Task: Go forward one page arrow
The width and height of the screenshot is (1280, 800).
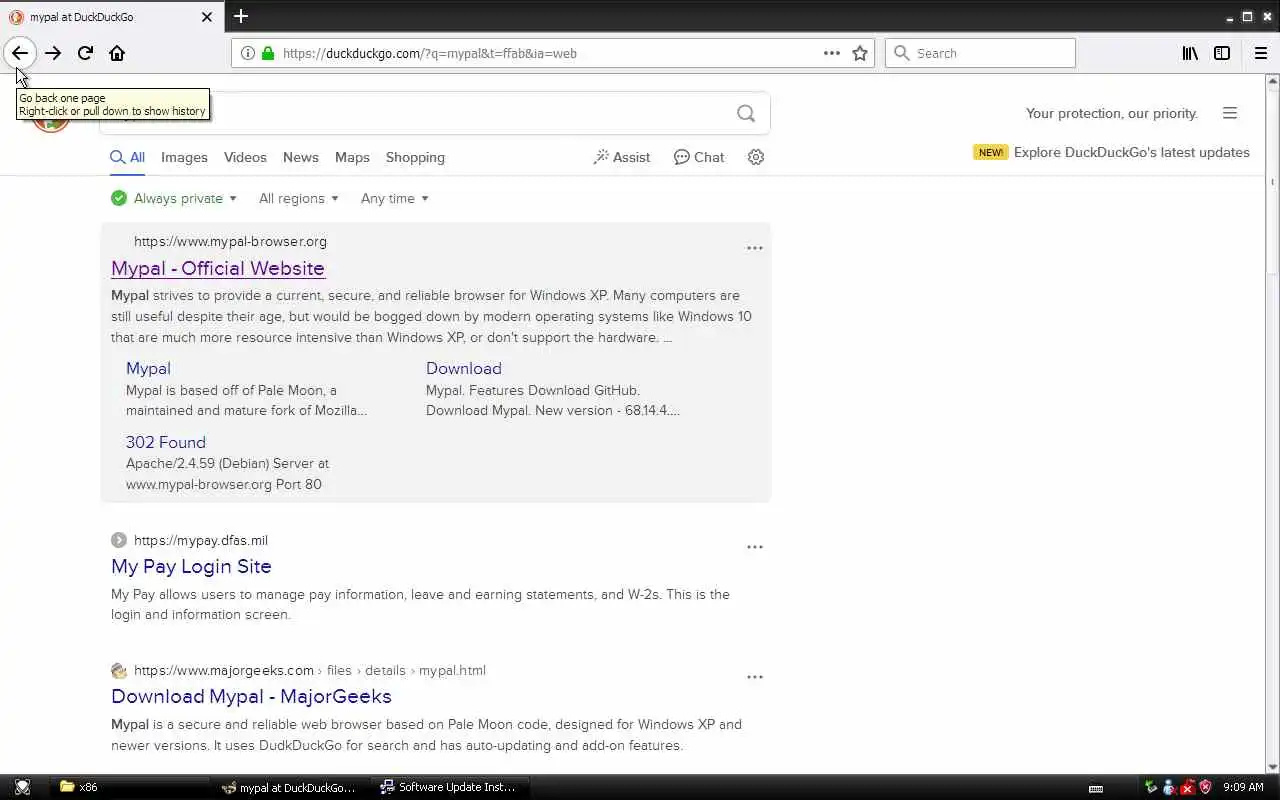Action: pyautogui.click(x=53, y=53)
